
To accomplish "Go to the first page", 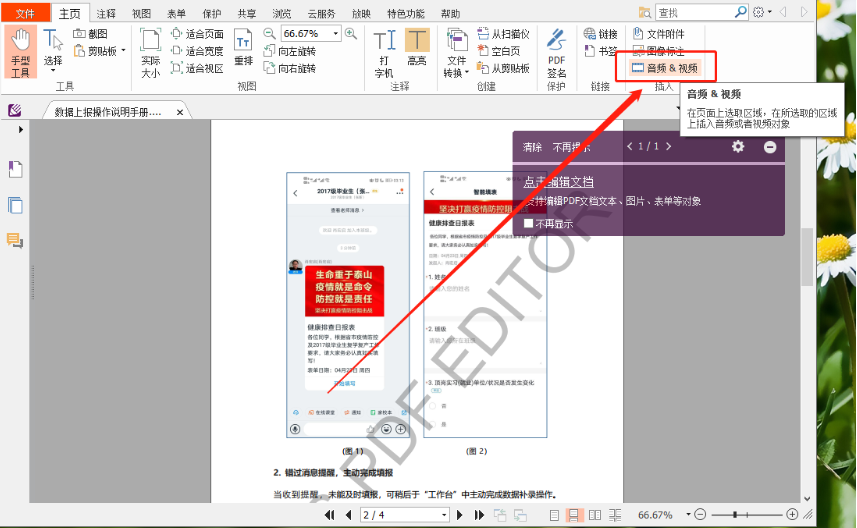I will (329, 515).
